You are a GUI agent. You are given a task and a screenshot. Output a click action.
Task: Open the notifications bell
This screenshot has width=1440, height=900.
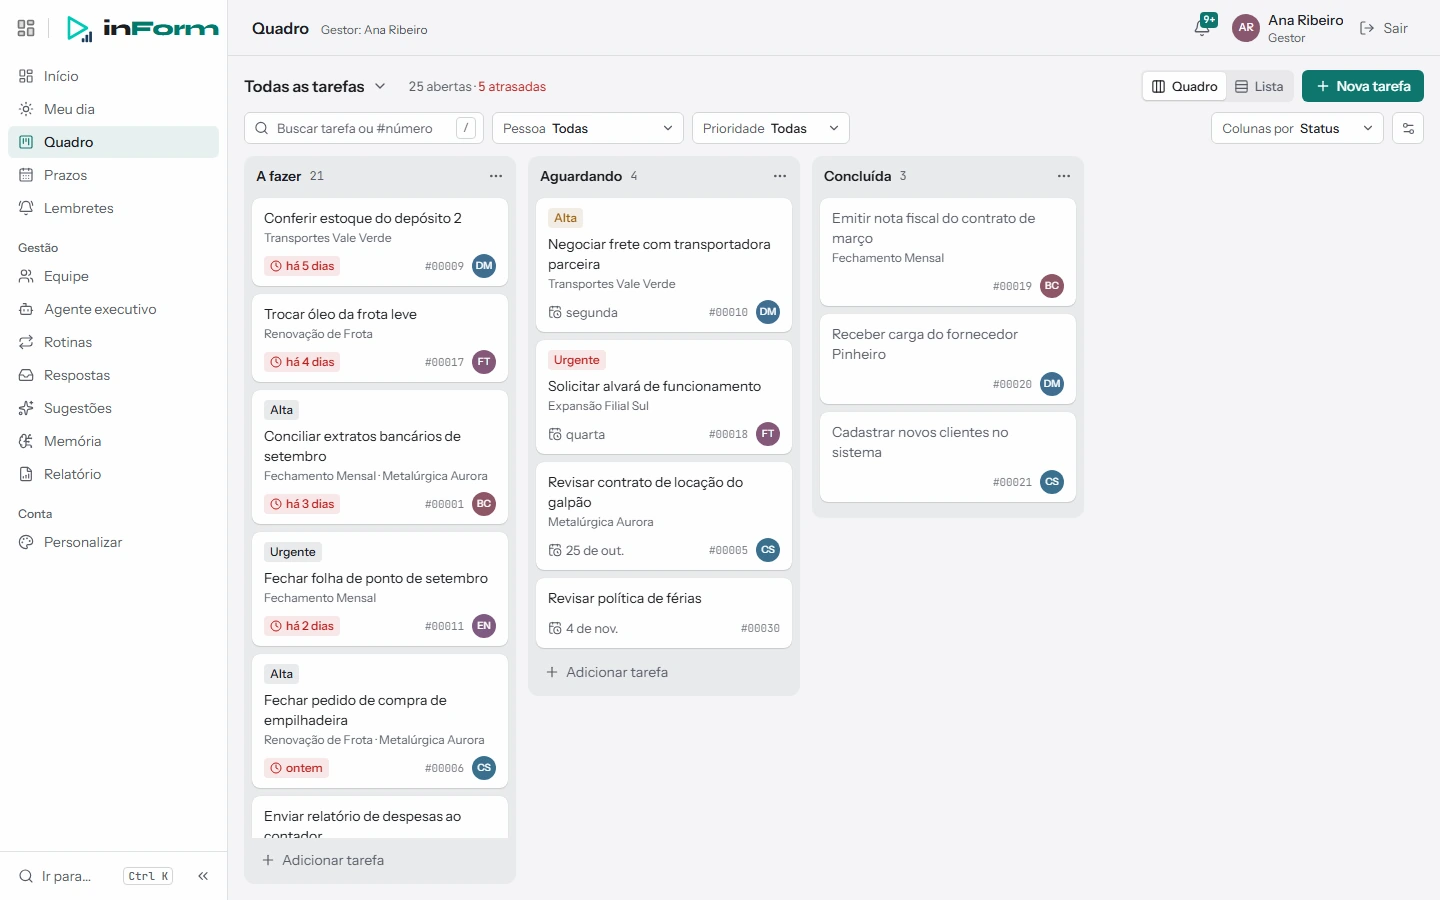pyautogui.click(x=1203, y=28)
